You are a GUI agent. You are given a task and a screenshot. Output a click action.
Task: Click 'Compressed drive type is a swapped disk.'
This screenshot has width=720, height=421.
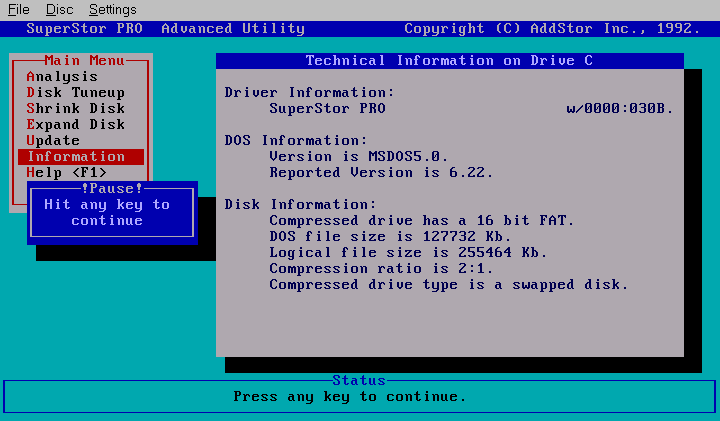pos(449,285)
